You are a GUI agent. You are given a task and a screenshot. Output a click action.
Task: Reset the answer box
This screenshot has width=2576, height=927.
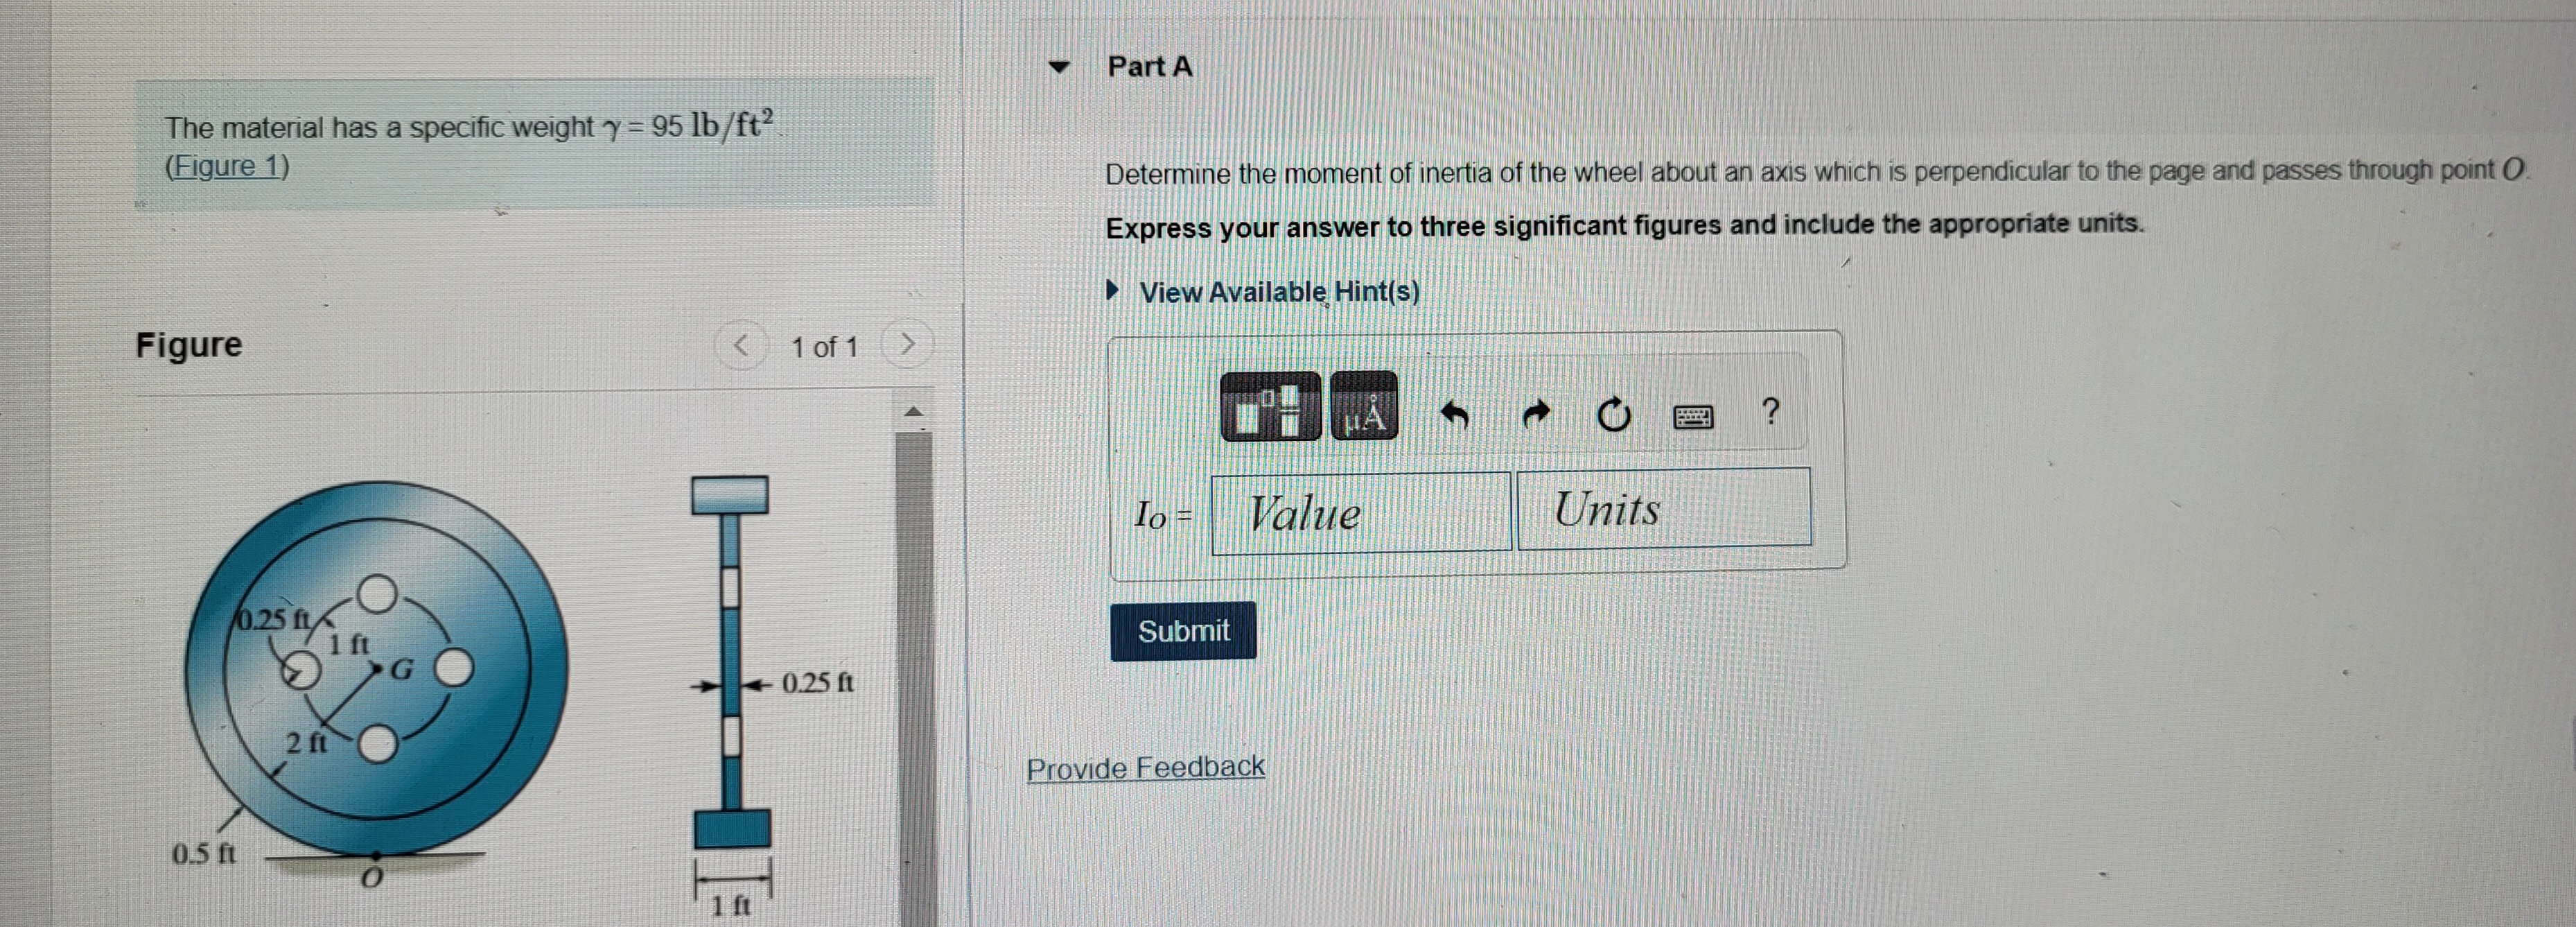[x=1613, y=413]
